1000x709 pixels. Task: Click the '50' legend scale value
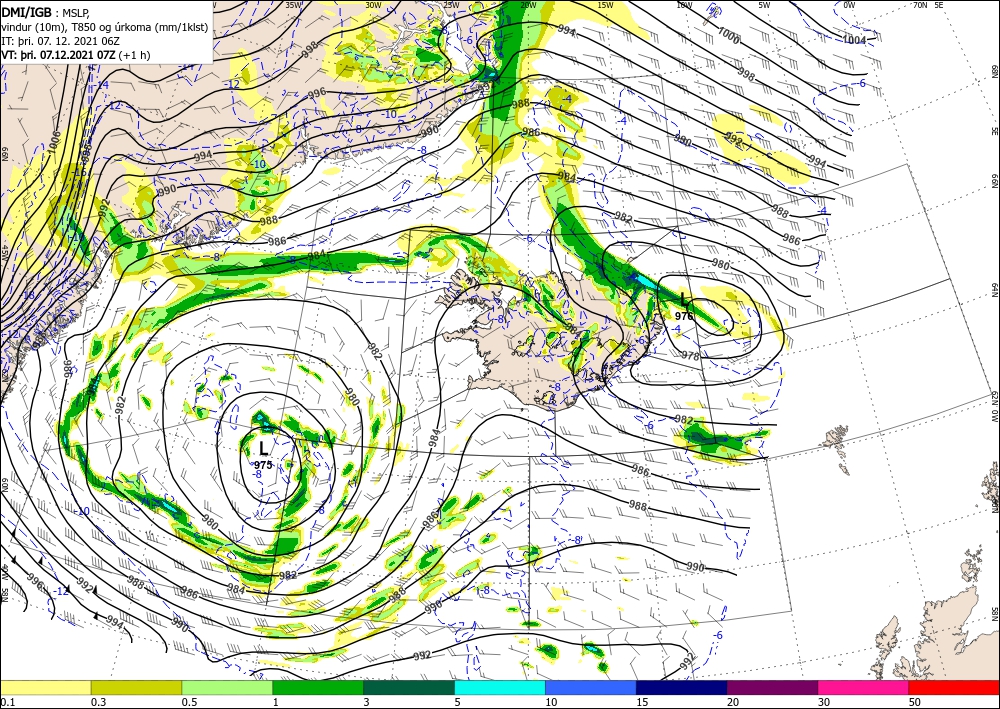pos(915,702)
